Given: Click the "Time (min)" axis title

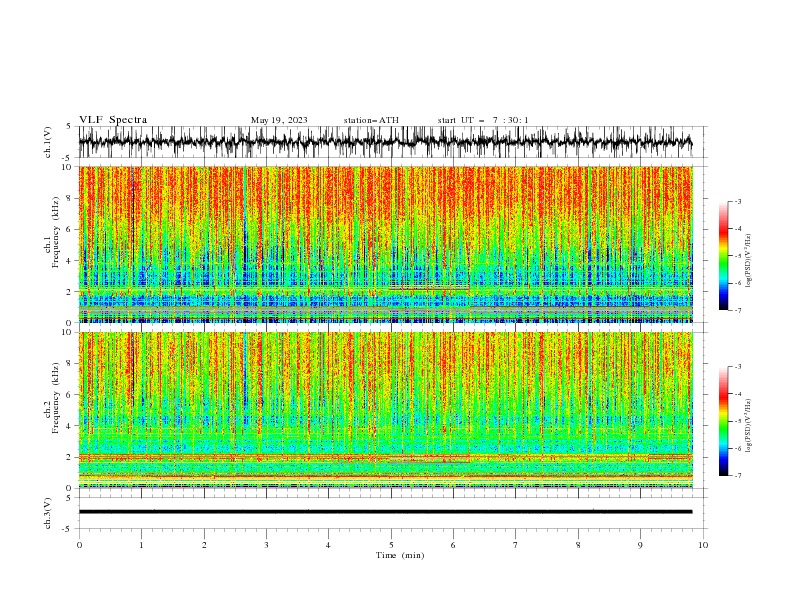Looking at the screenshot, I should 400,555.
